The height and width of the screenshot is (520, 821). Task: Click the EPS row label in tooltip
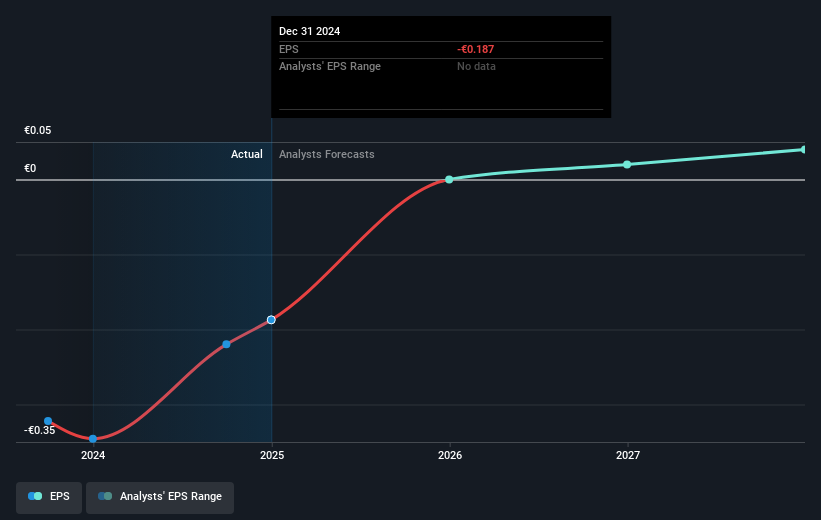[289, 49]
